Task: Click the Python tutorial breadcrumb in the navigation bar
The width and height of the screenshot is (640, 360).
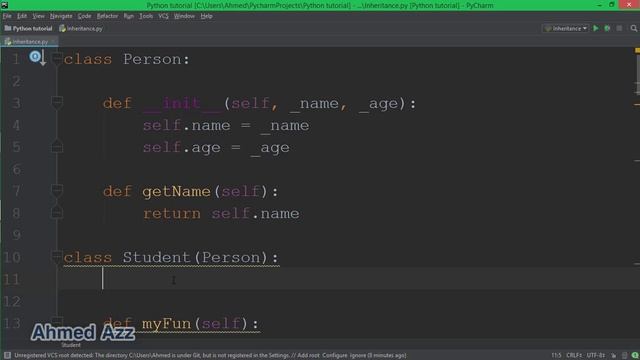Action: click(x=29, y=29)
